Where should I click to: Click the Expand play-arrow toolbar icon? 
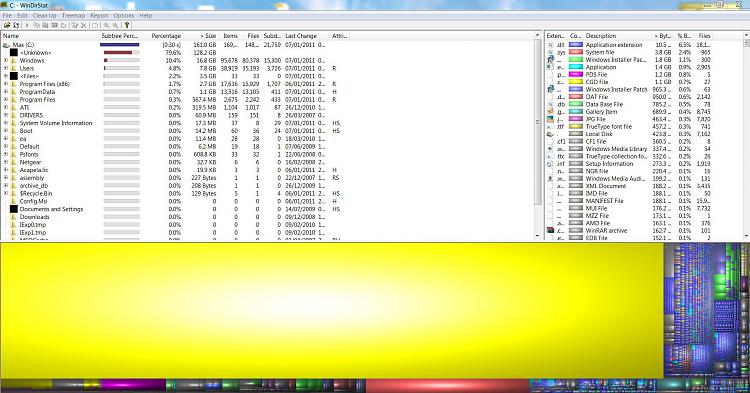pyautogui.click(x=27, y=25)
